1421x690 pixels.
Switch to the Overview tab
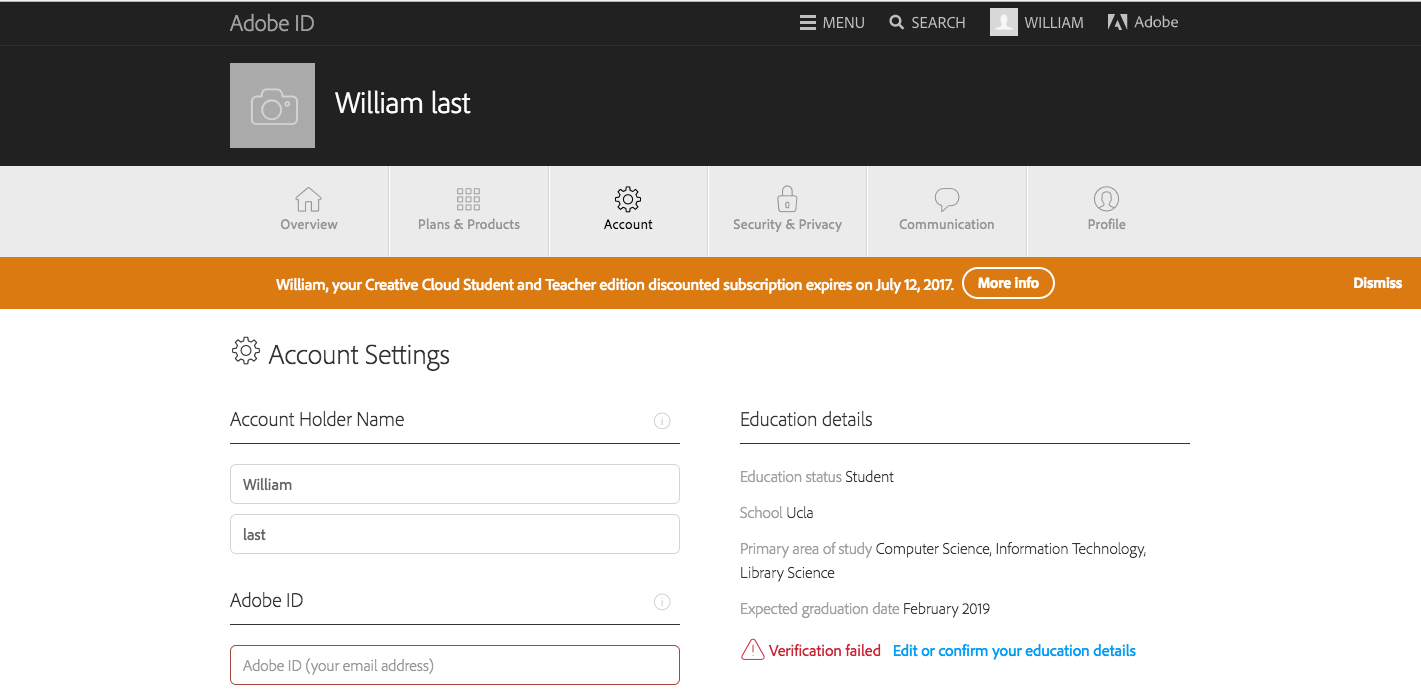(309, 211)
